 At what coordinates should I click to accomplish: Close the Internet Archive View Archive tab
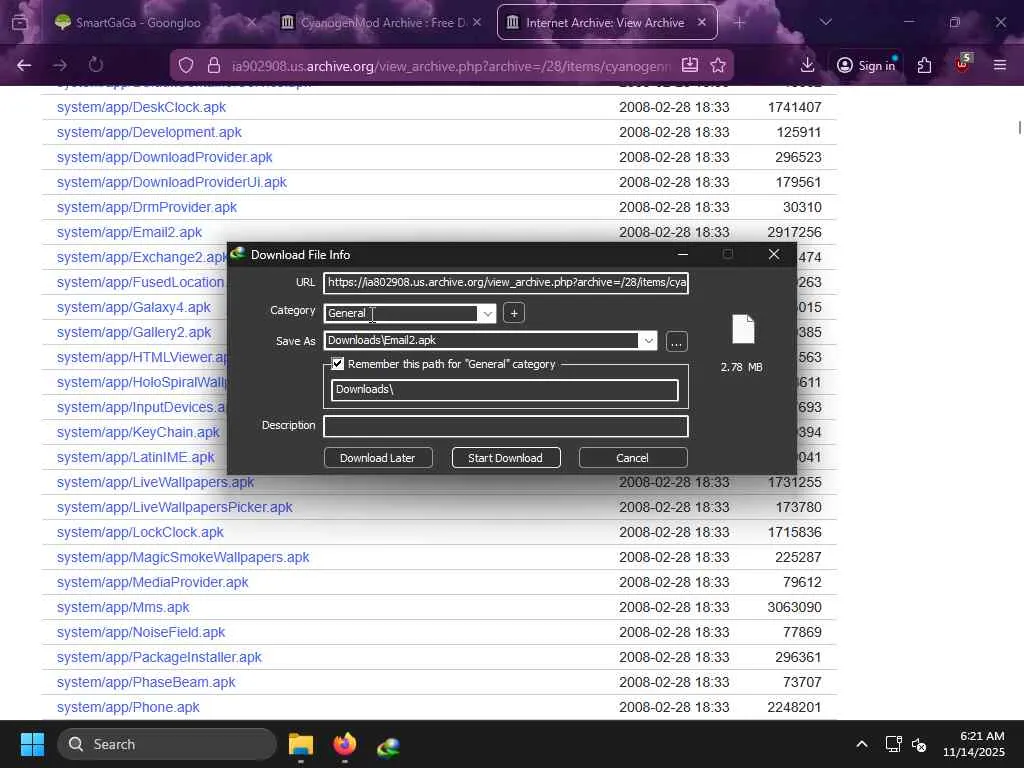701,22
